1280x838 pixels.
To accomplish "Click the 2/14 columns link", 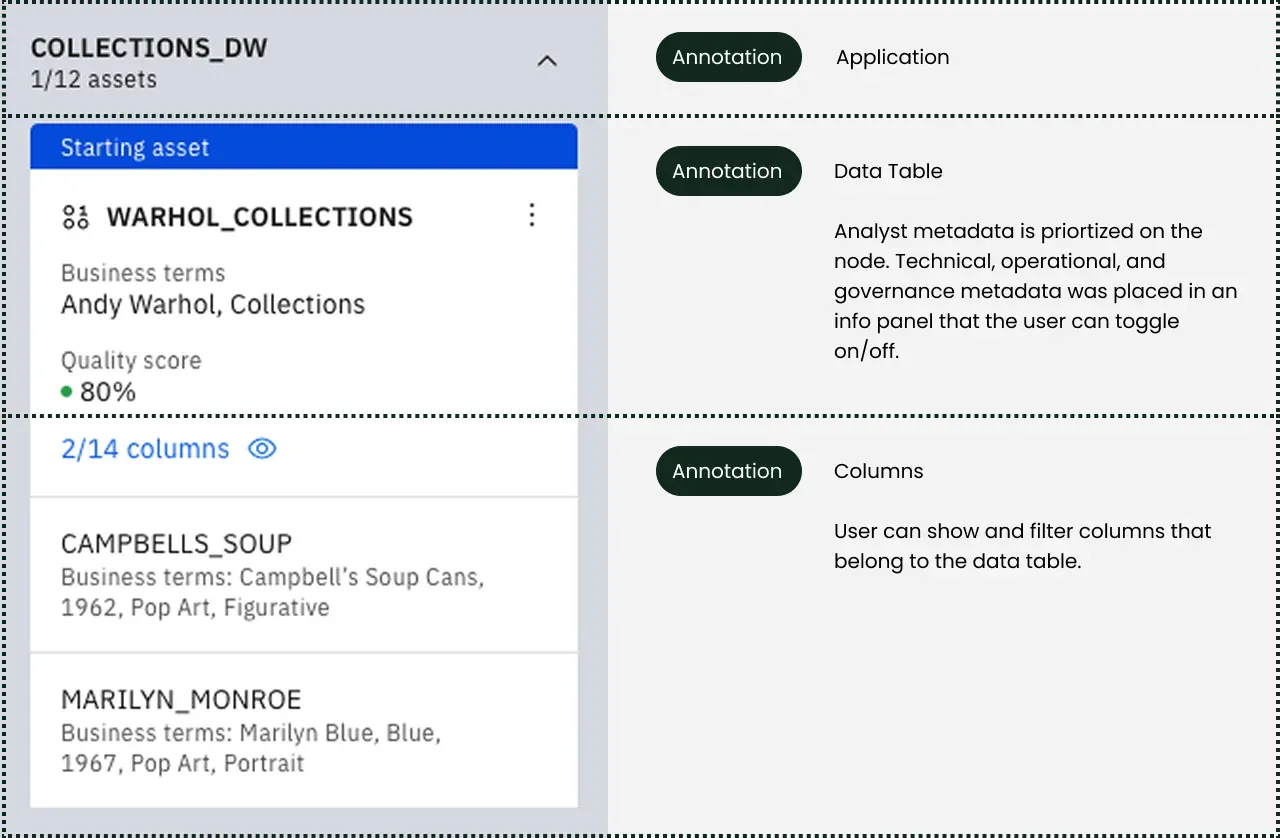I will [x=145, y=449].
